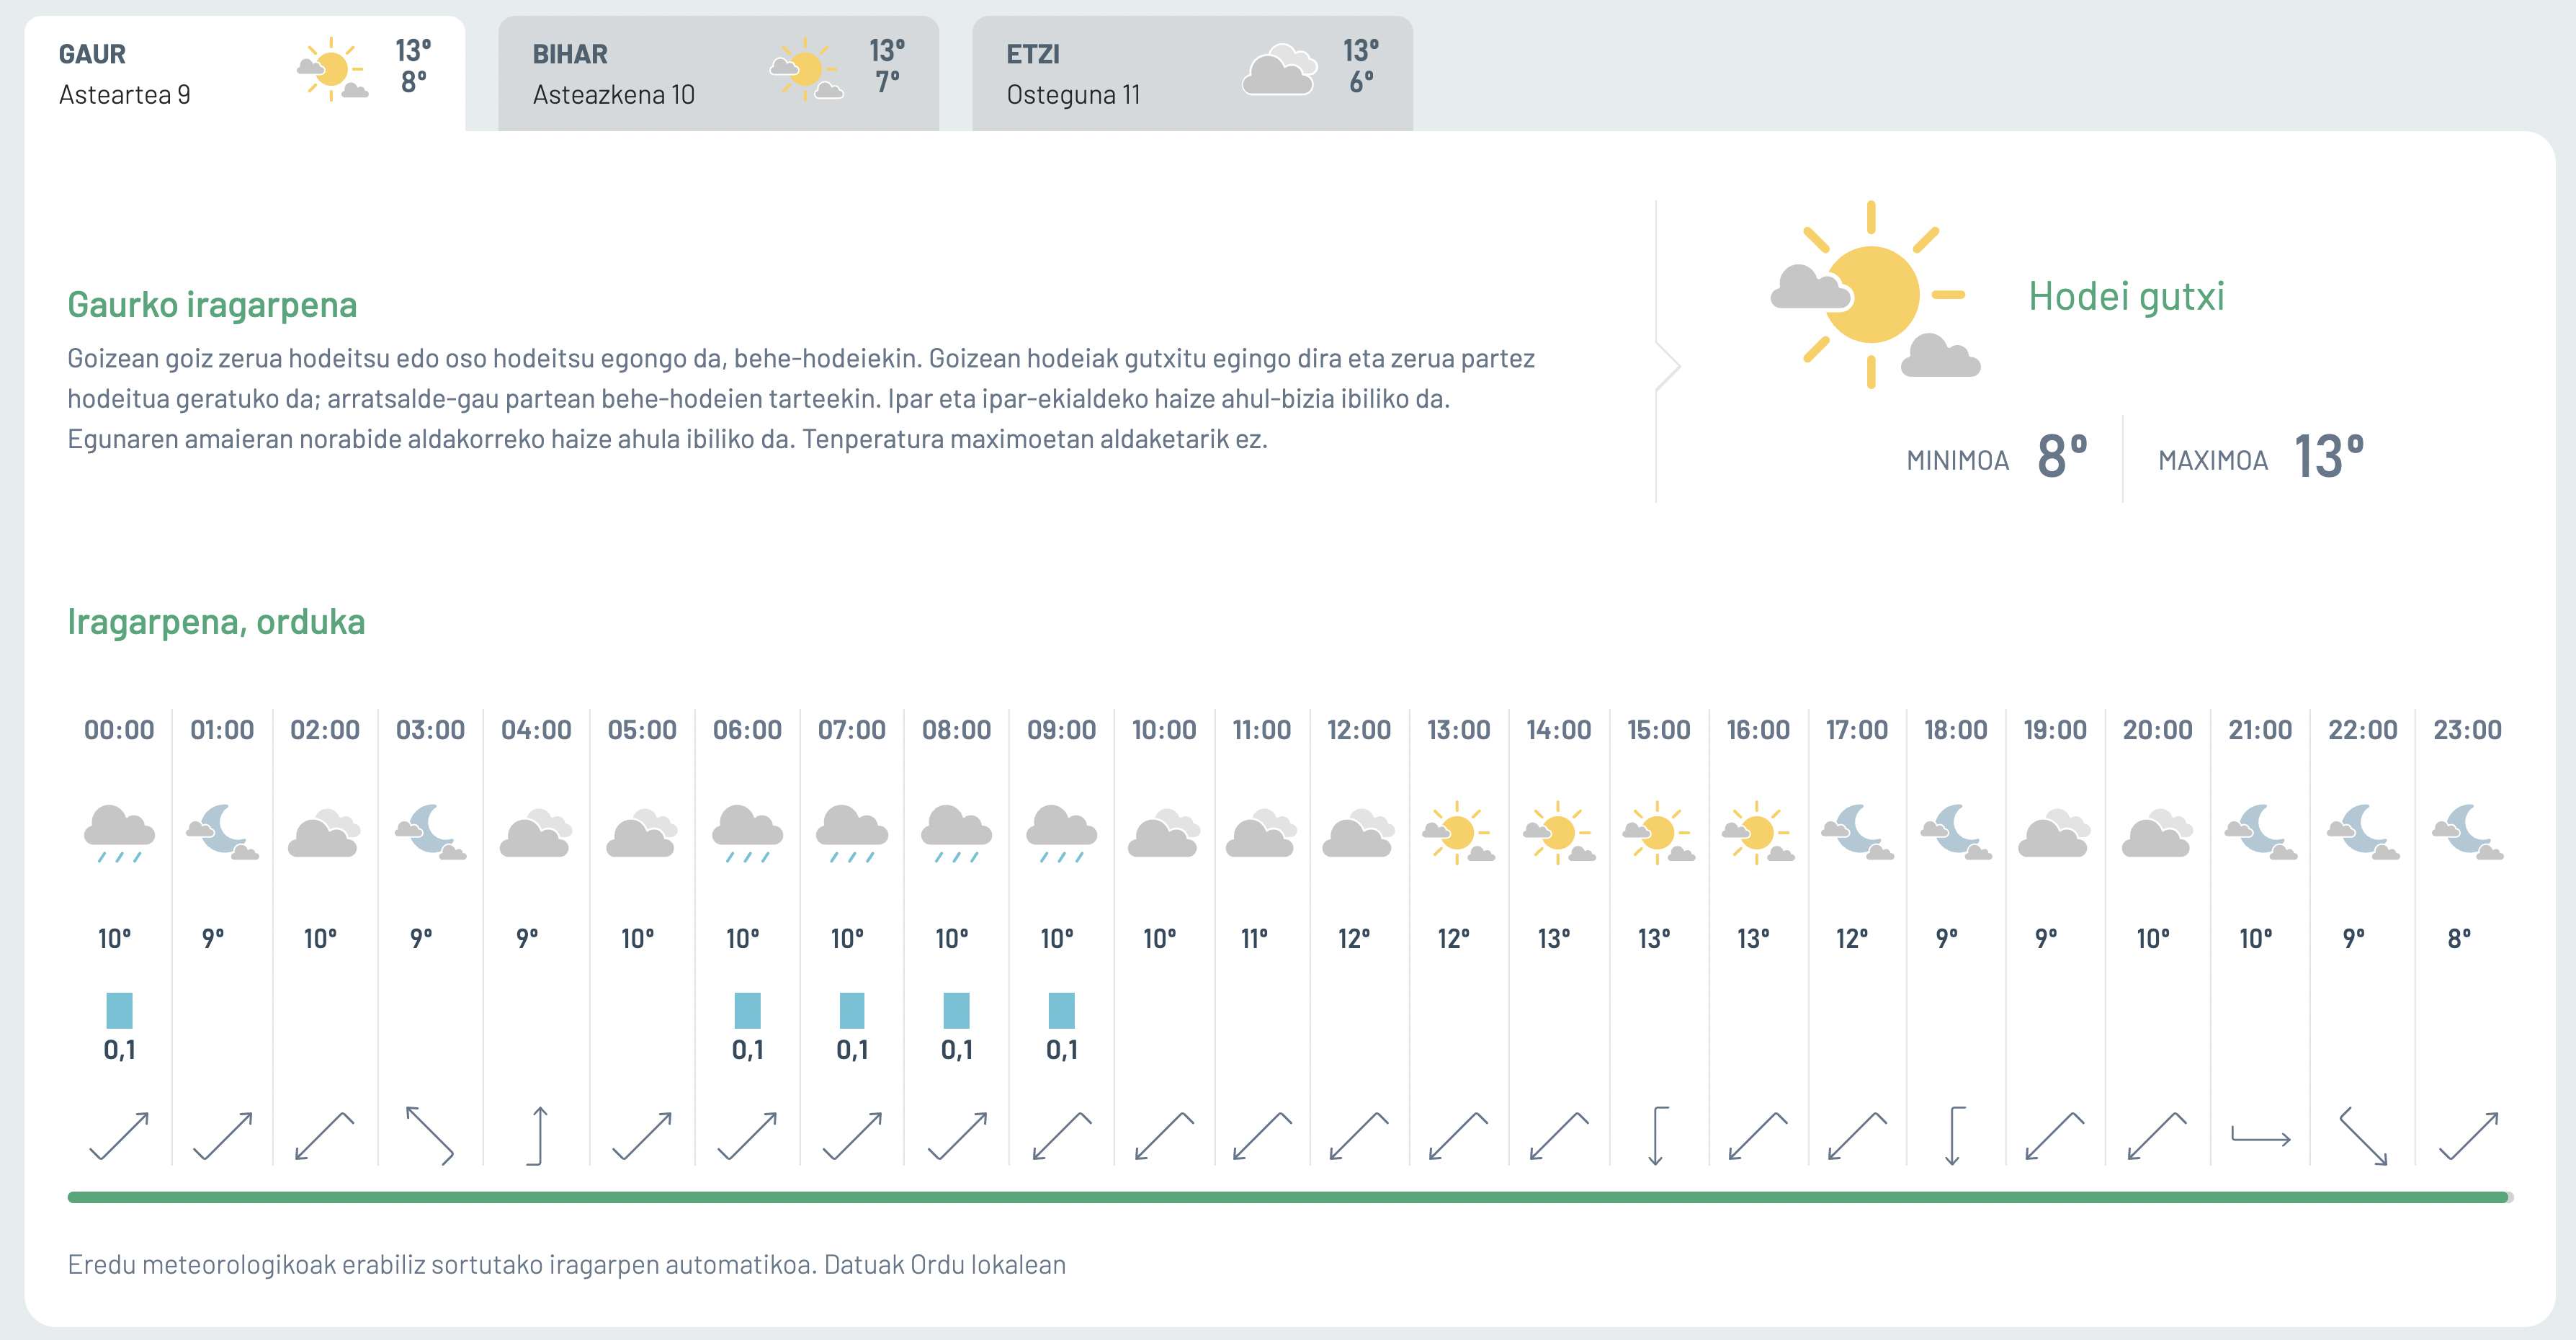Viewport: 2576px width, 1340px height.
Task: Click the sunny icon at 16:00
Action: (x=1757, y=832)
